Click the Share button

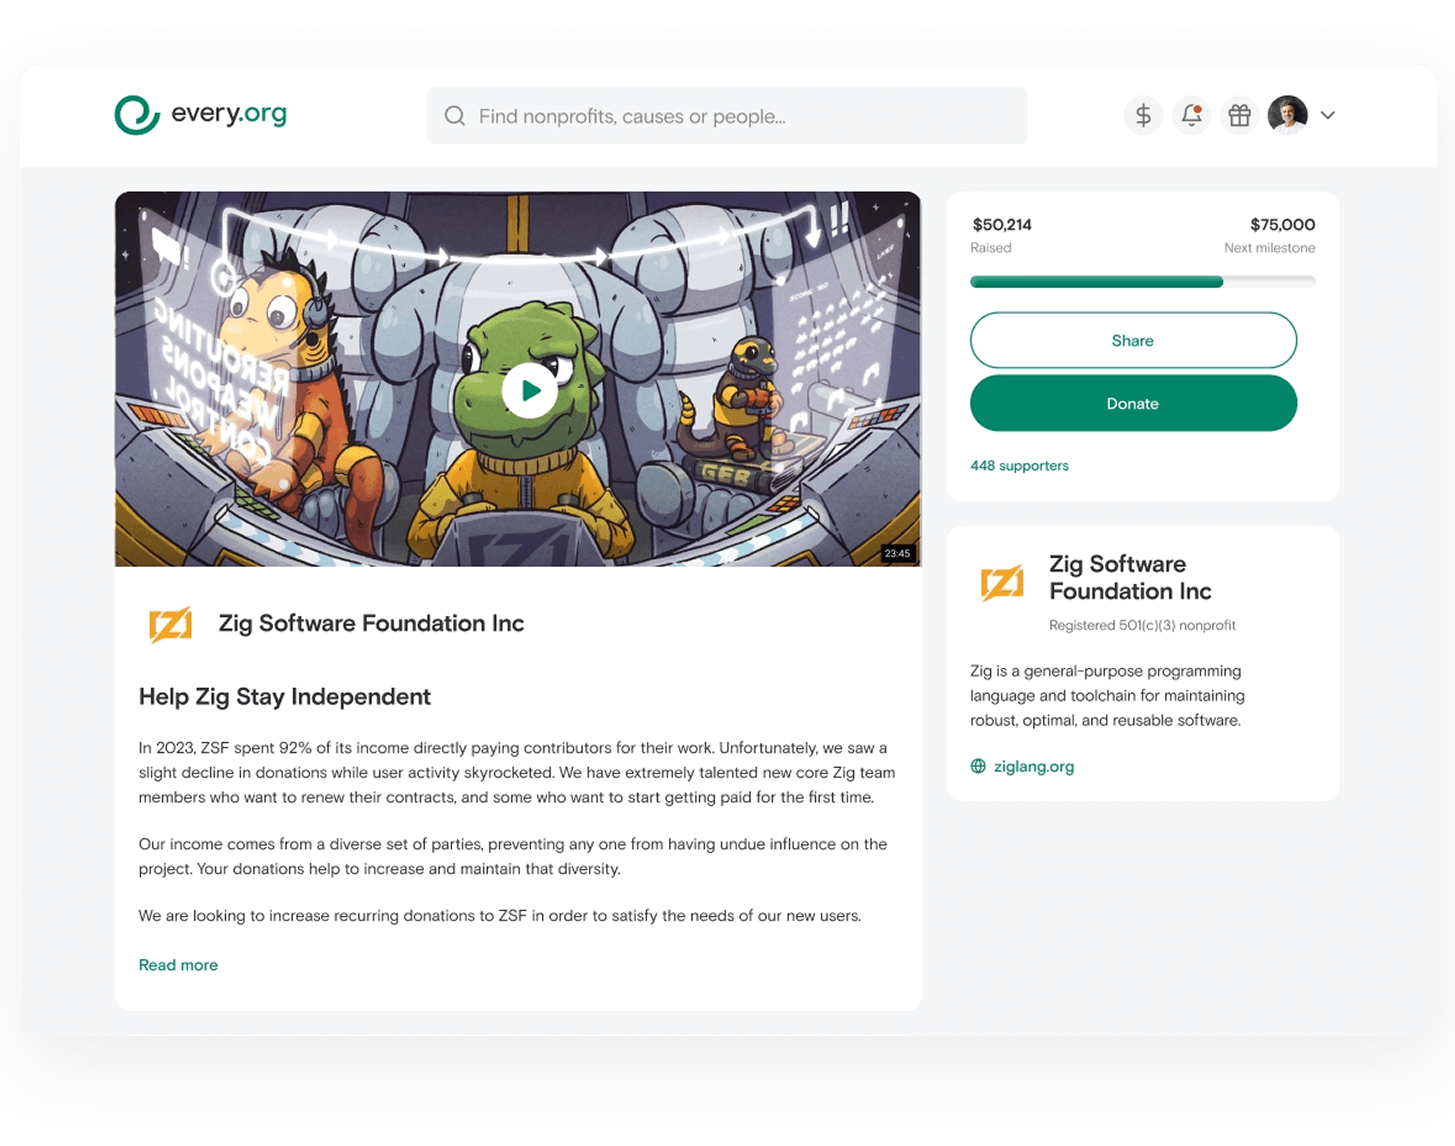[x=1133, y=340]
